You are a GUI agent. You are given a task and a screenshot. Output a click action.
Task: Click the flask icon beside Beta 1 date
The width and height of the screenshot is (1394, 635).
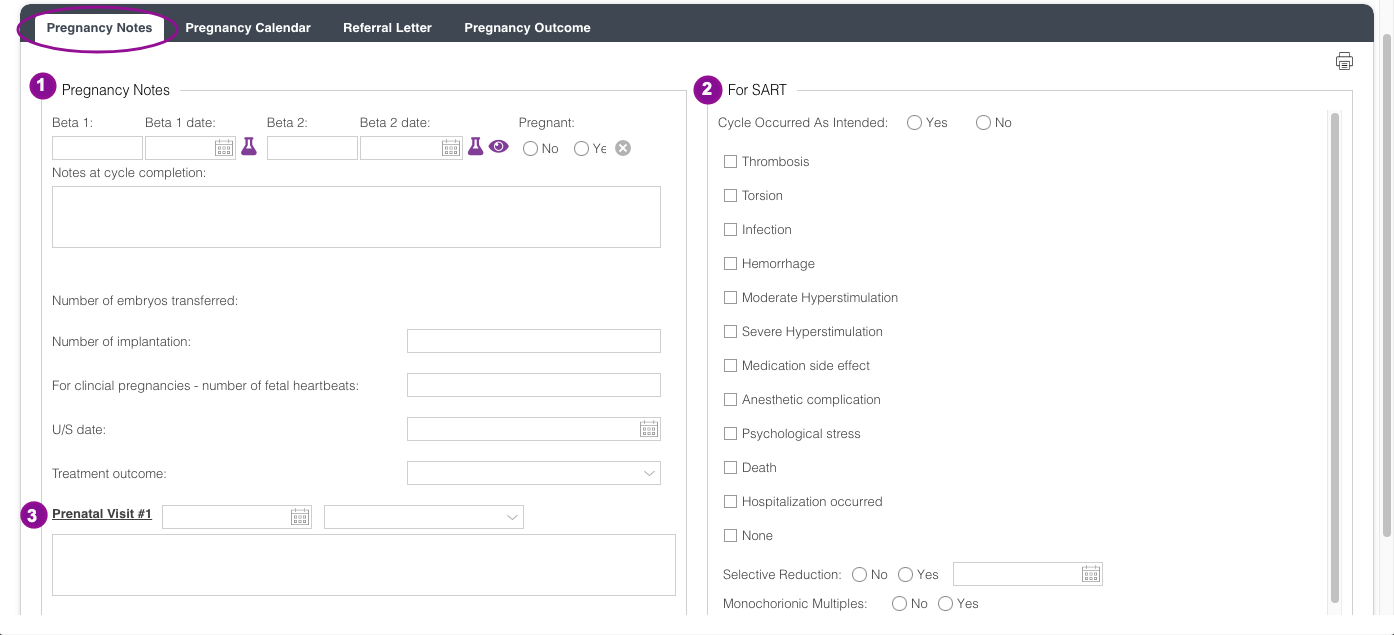pyautogui.click(x=249, y=147)
